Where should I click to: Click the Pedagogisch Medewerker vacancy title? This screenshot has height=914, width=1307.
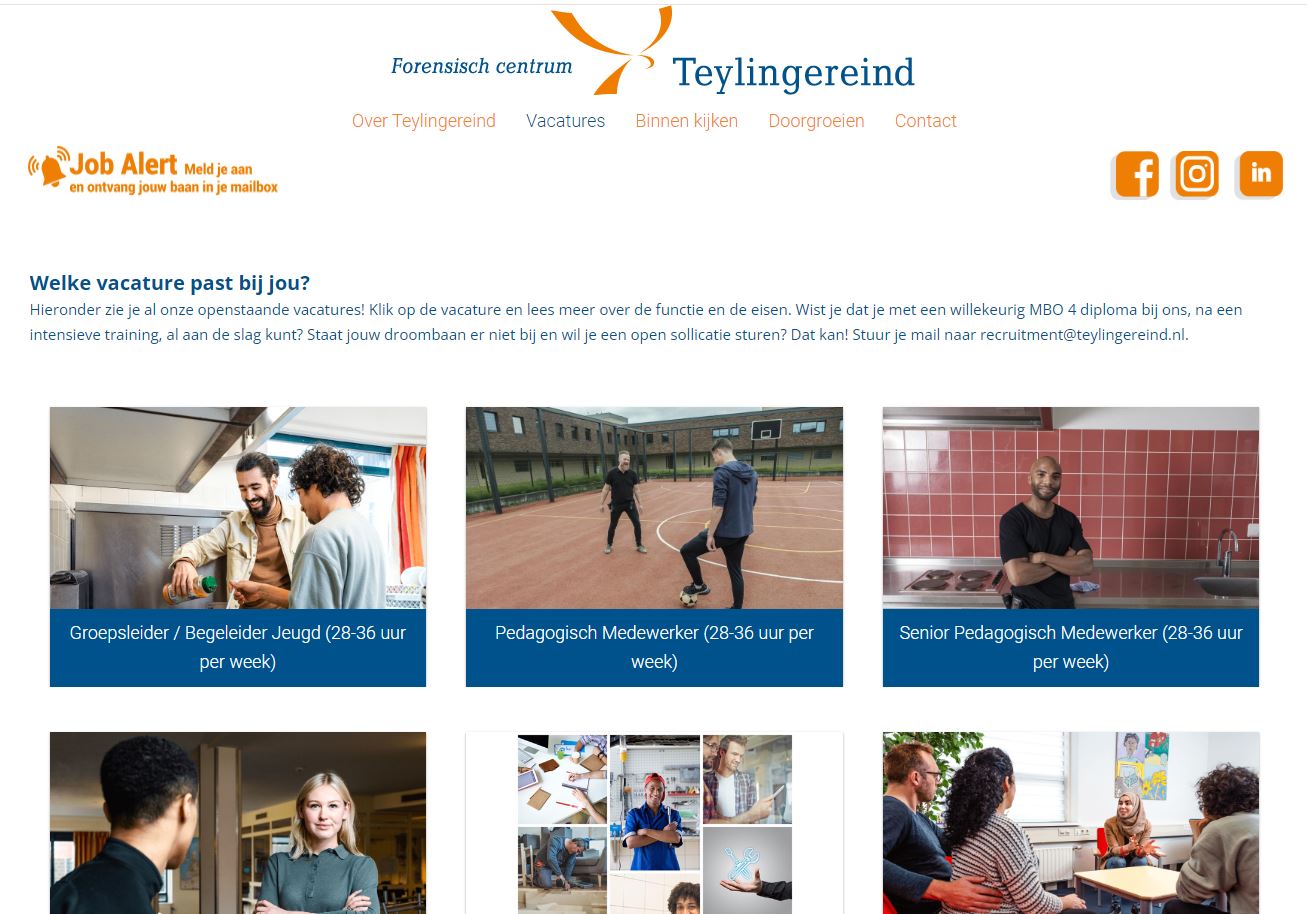click(x=654, y=647)
